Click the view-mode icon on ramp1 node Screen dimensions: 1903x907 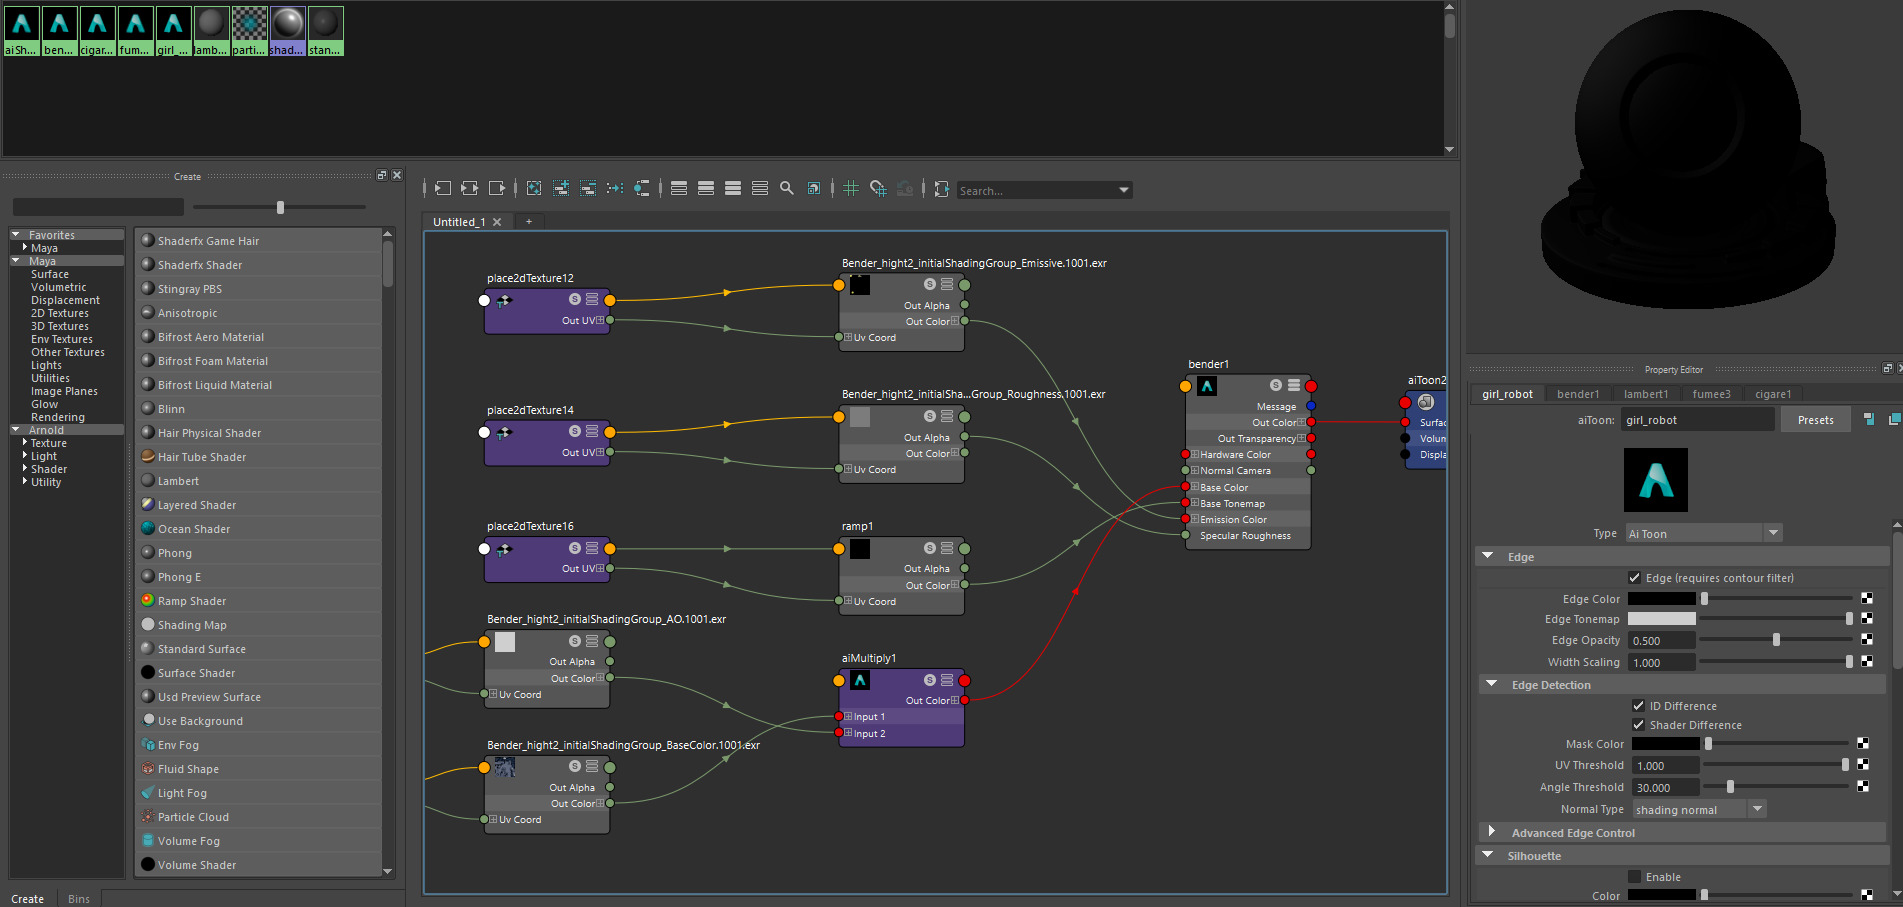tap(947, 548)
